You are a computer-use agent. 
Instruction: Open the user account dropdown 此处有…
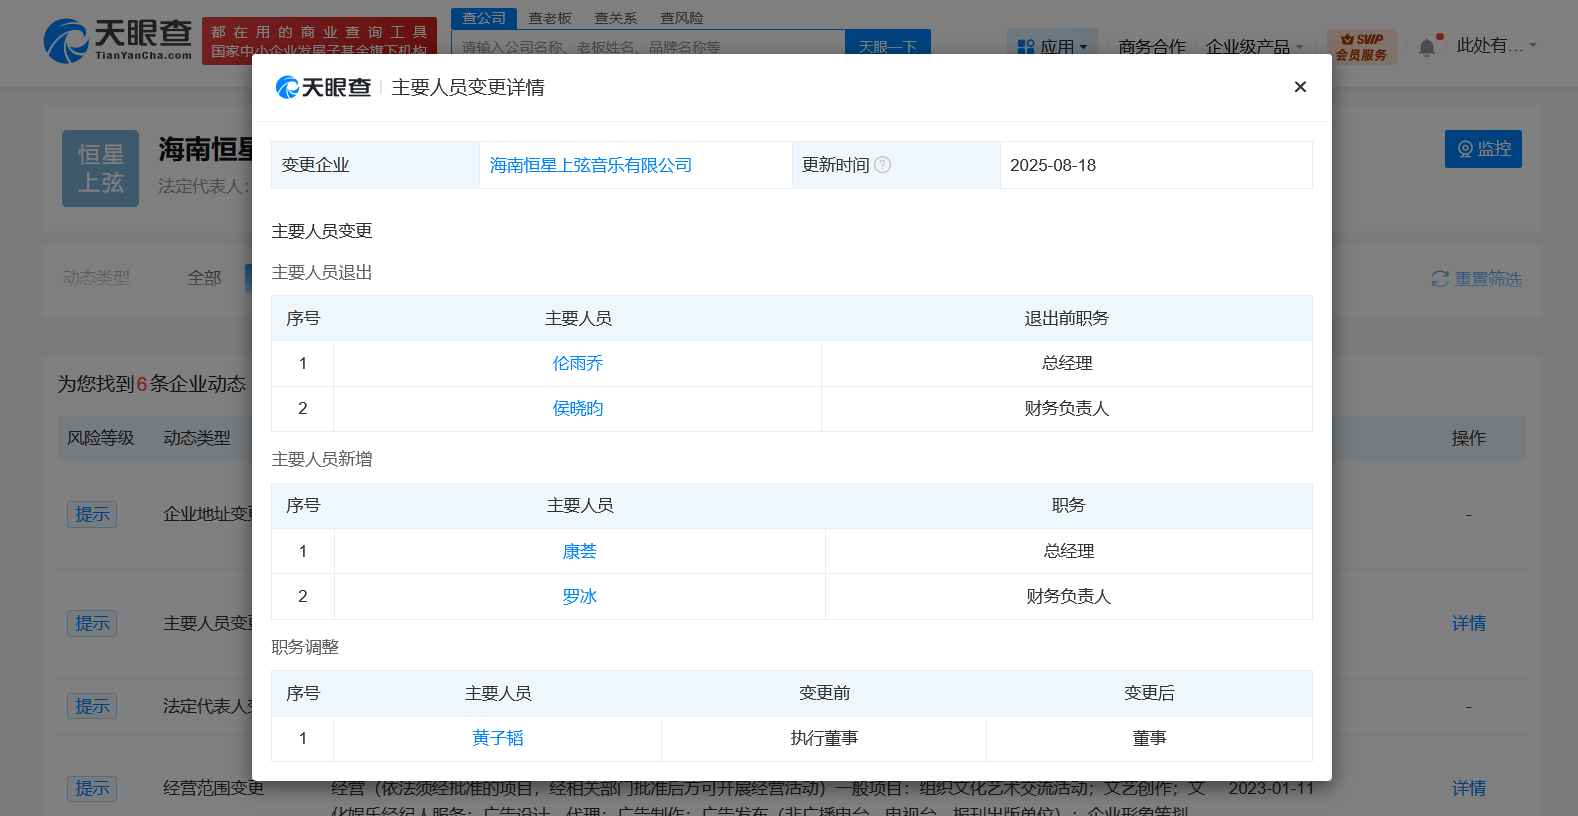coord(1495,46)
